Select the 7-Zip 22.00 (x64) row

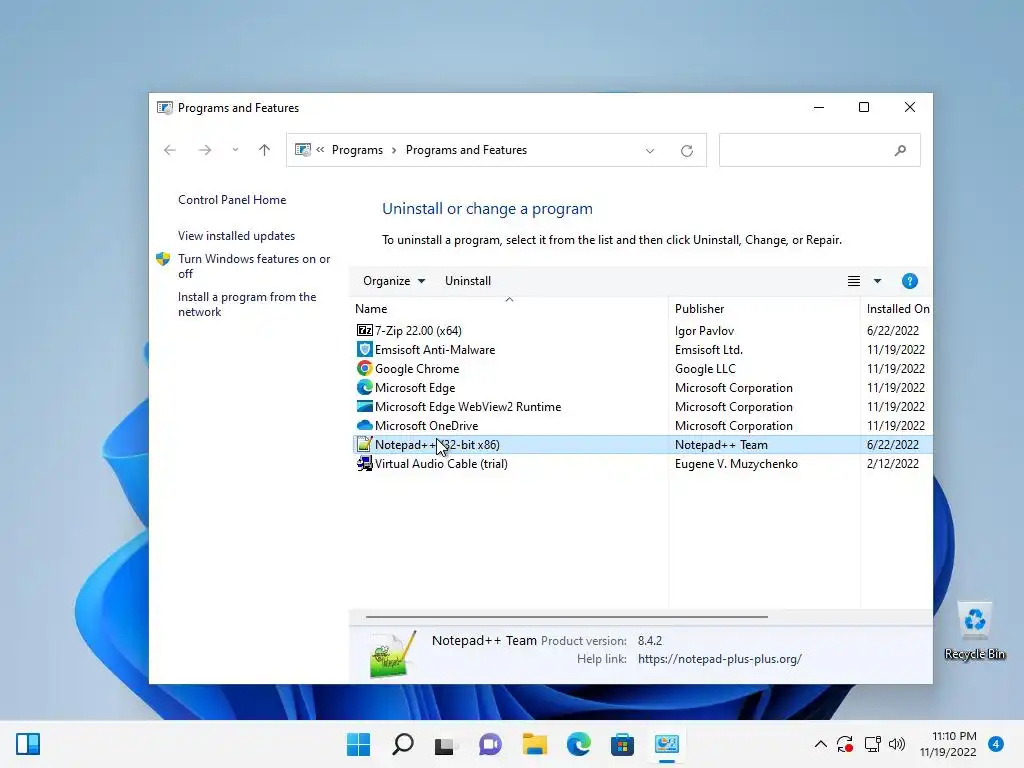(x=643, y=330)
